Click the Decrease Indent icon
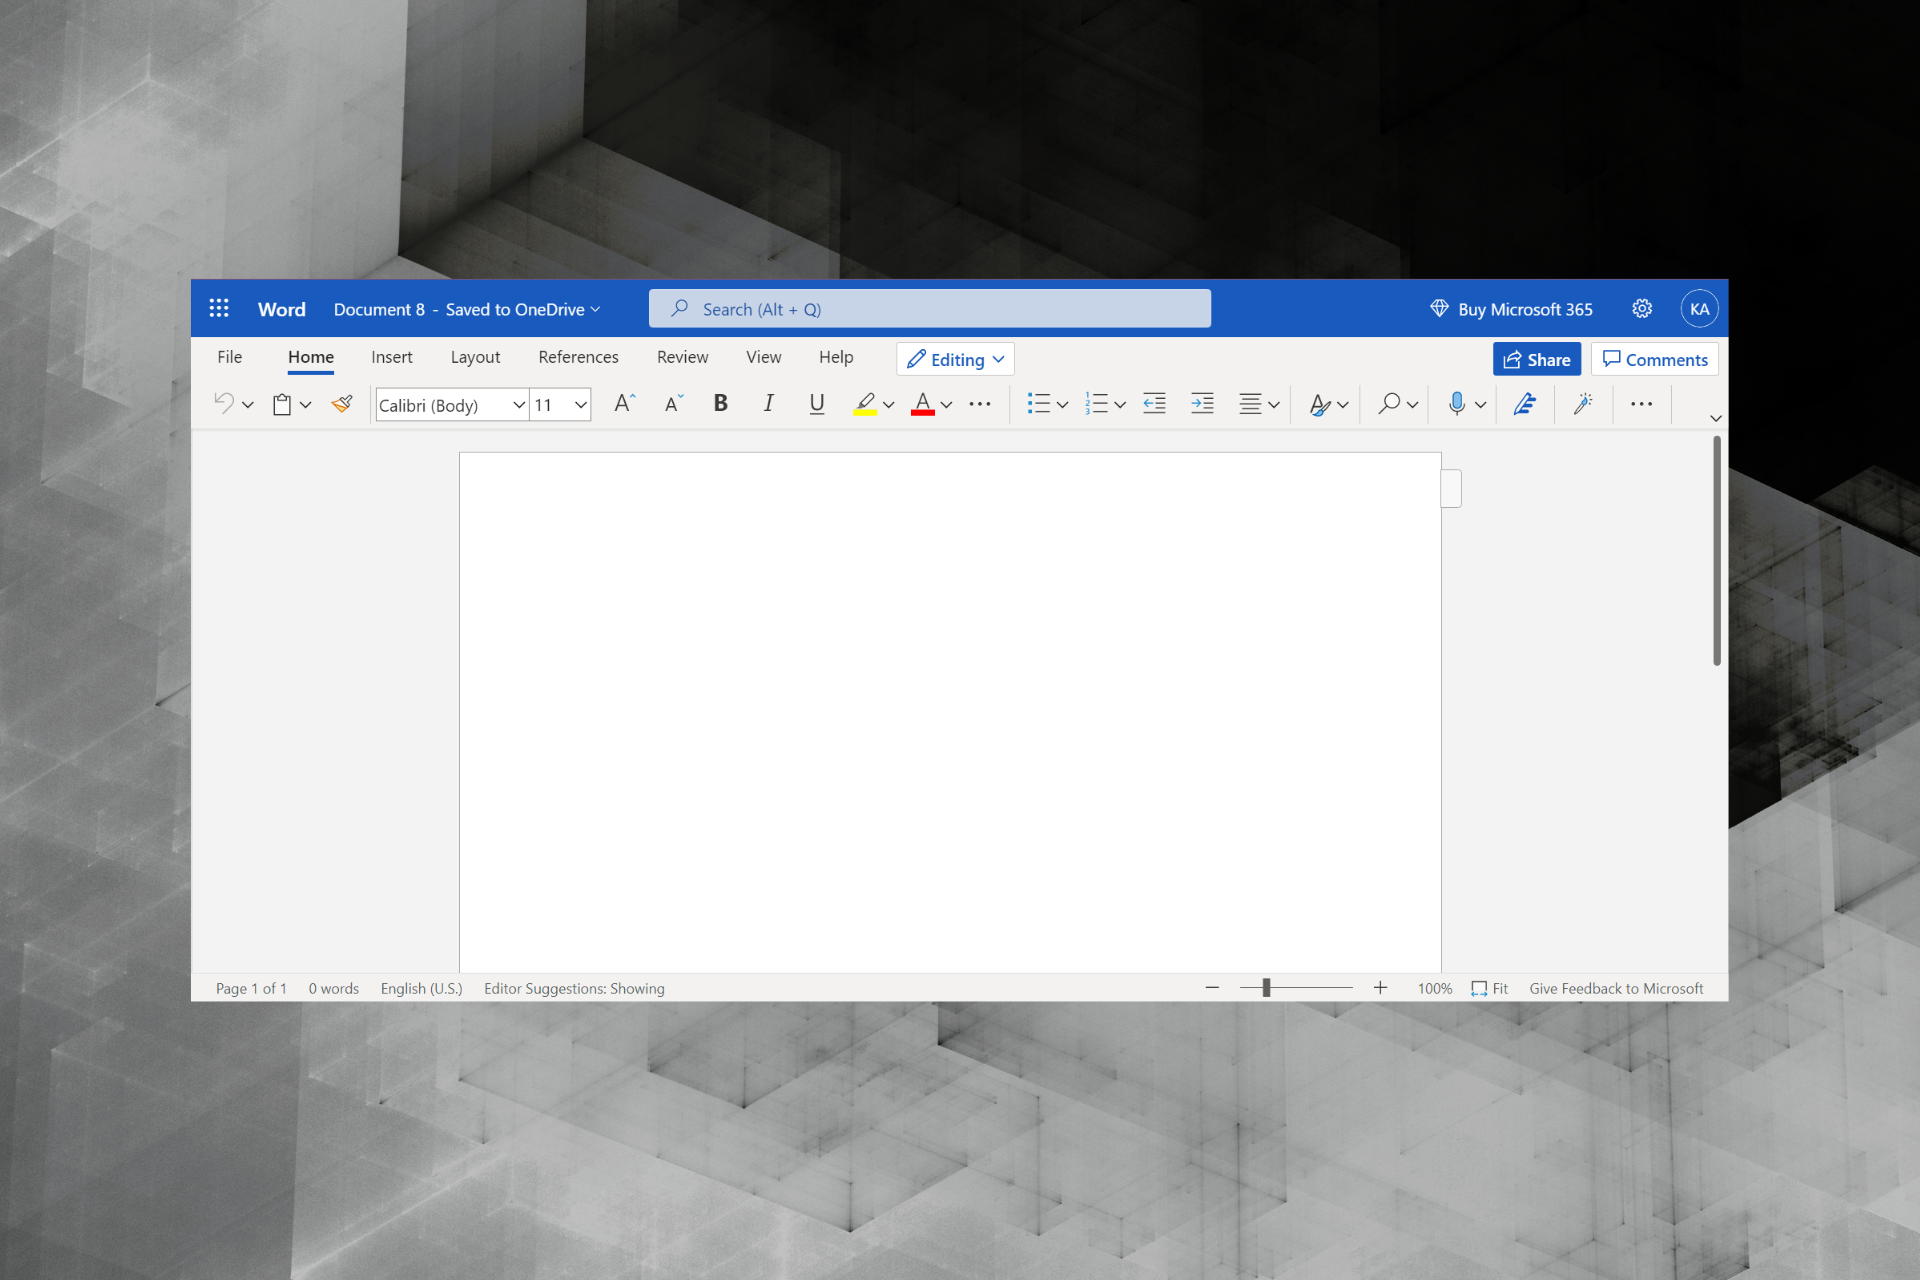The width and height of the screenshot is (1920, 1280). 1154,404
